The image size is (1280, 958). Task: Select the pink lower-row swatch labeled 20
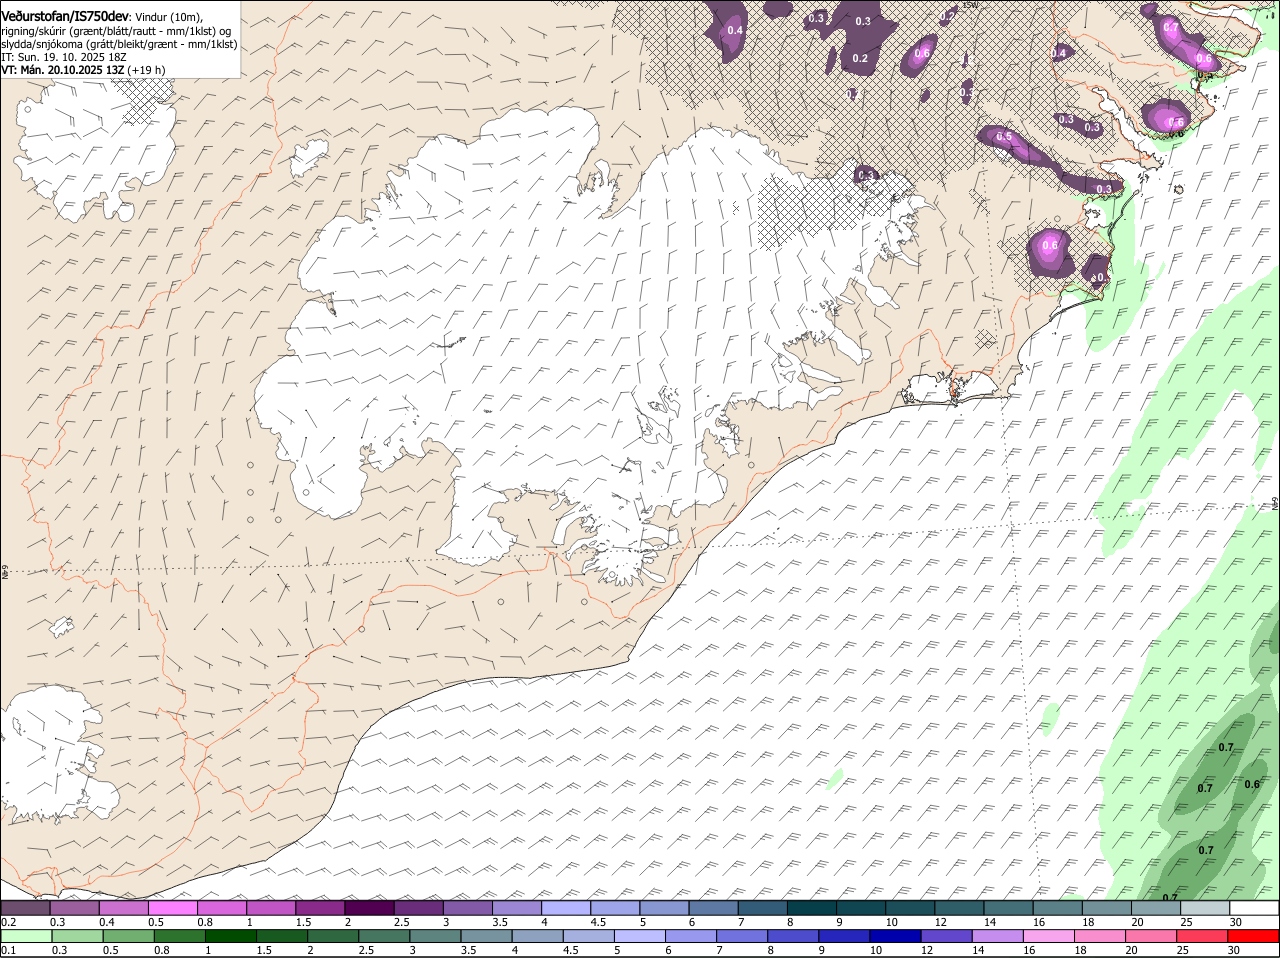tap(1150, 936)
